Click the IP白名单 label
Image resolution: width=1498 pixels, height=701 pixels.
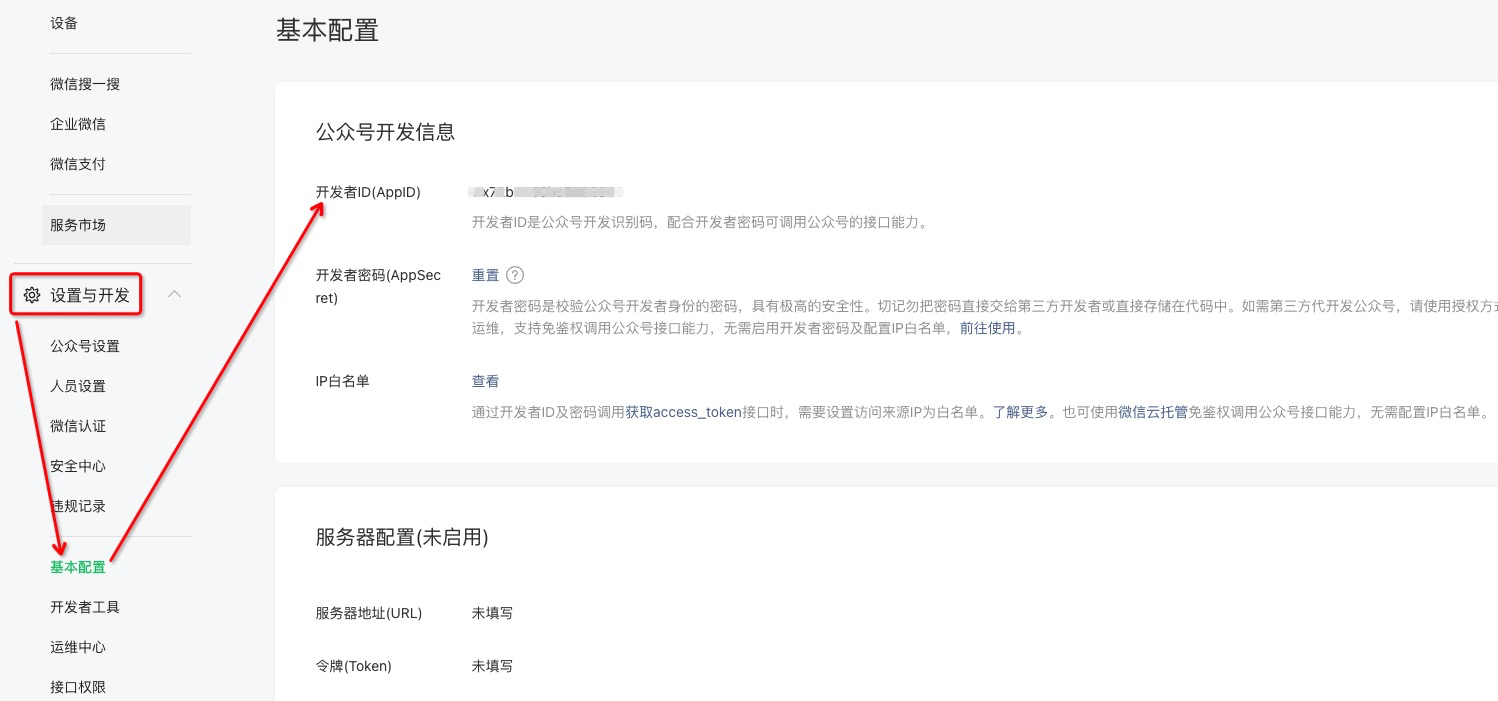[342, 381]
